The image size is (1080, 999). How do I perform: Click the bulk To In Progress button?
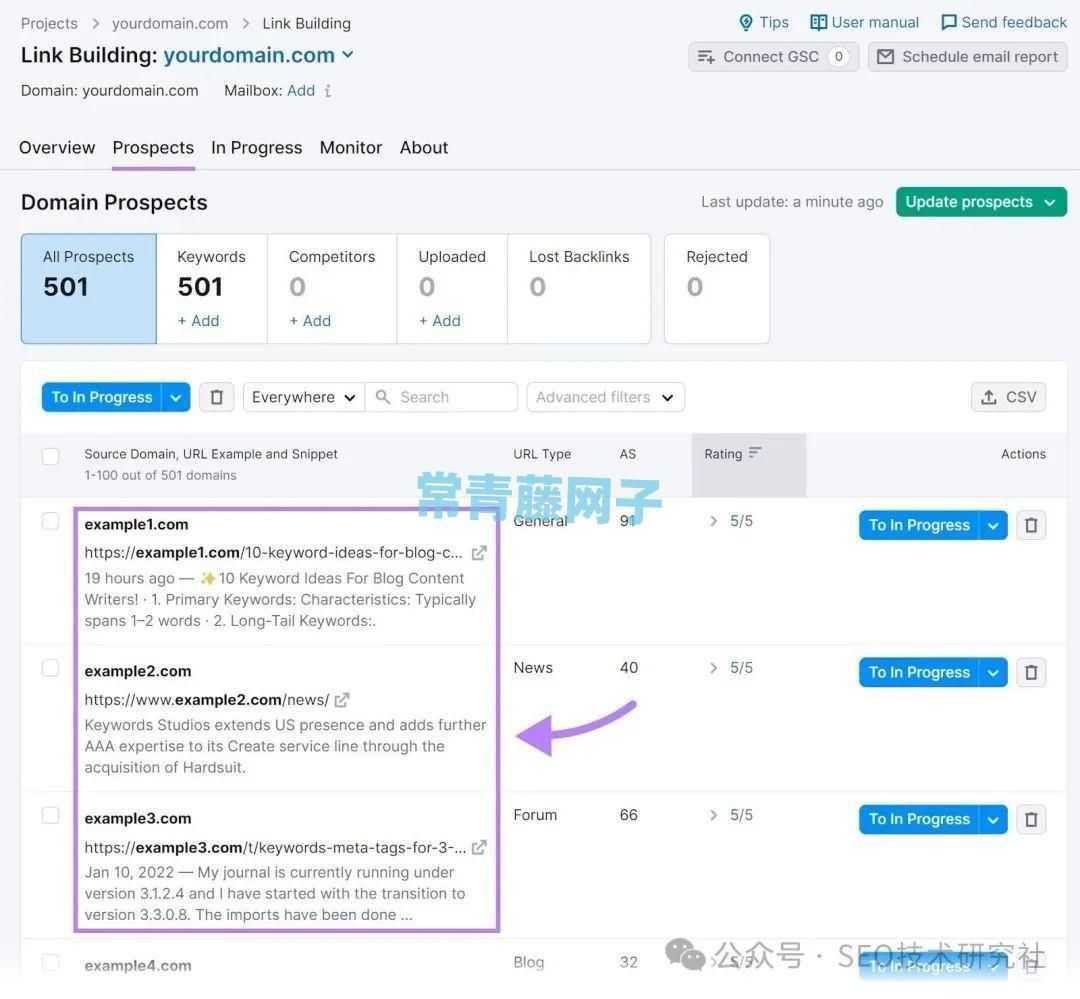(x=101, y=398)
